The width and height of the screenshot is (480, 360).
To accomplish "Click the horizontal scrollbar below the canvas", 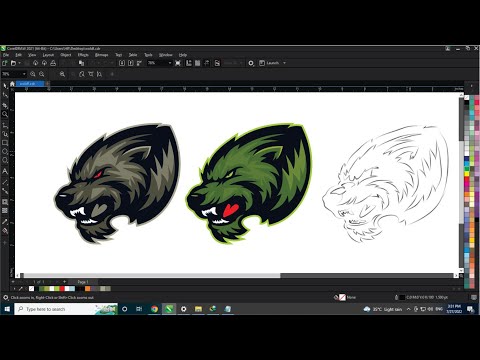I will tap(152, 276).
